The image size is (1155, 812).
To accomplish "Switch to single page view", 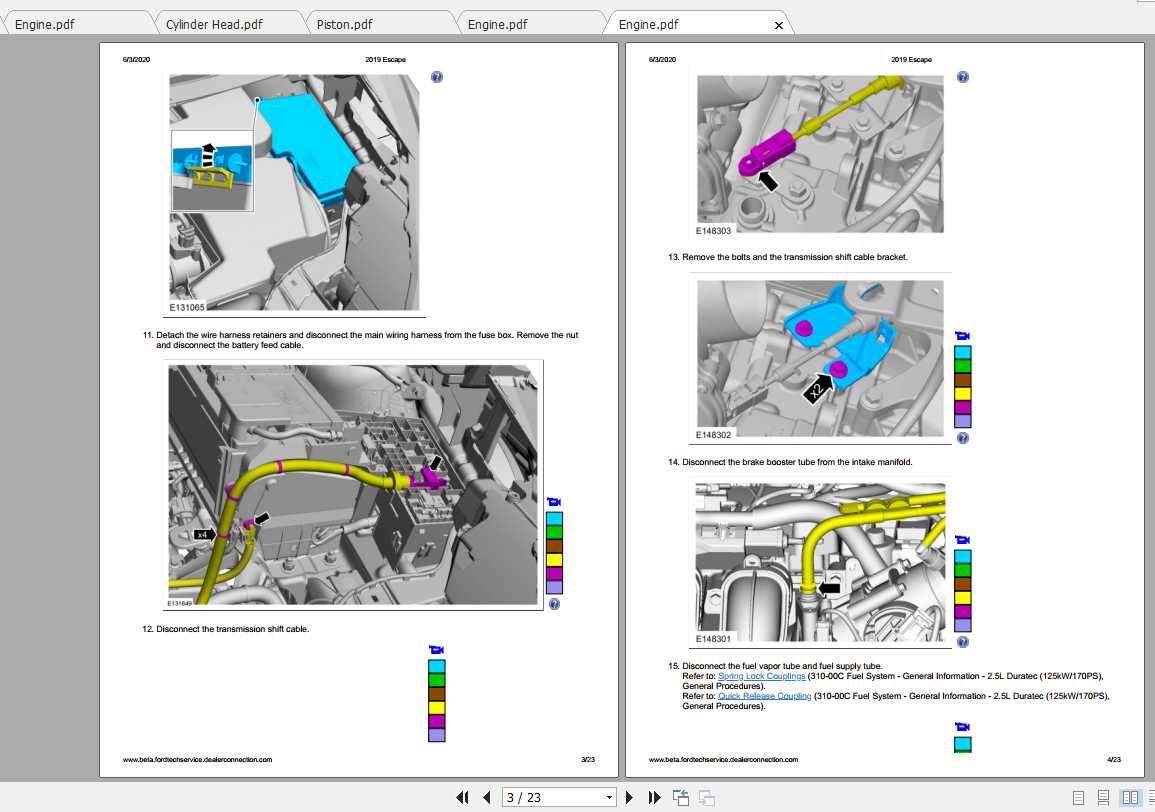I will coord(1078,798).
